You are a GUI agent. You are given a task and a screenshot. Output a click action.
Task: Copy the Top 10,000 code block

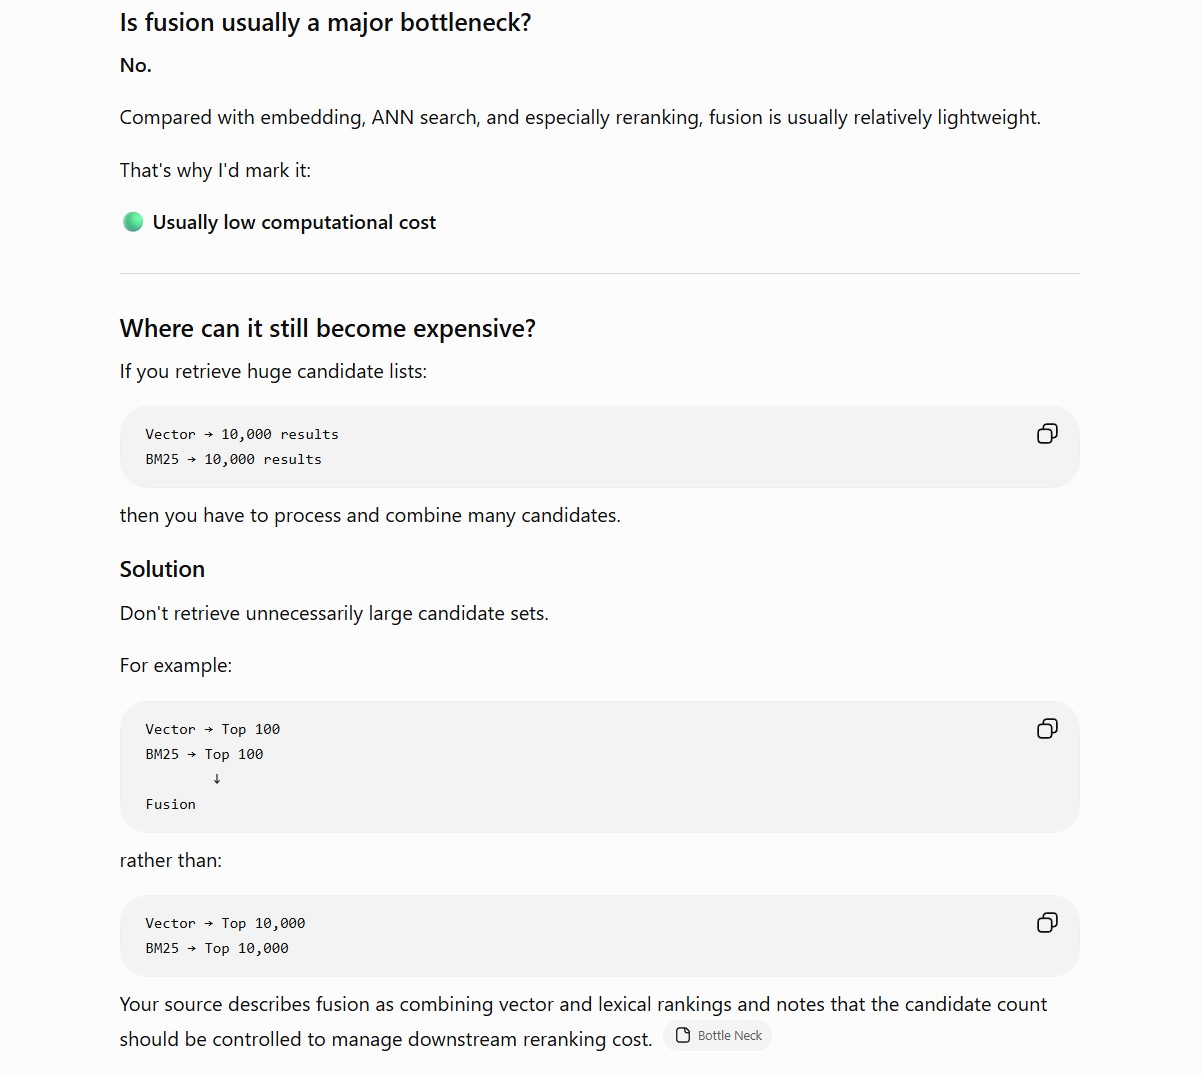1047,922
